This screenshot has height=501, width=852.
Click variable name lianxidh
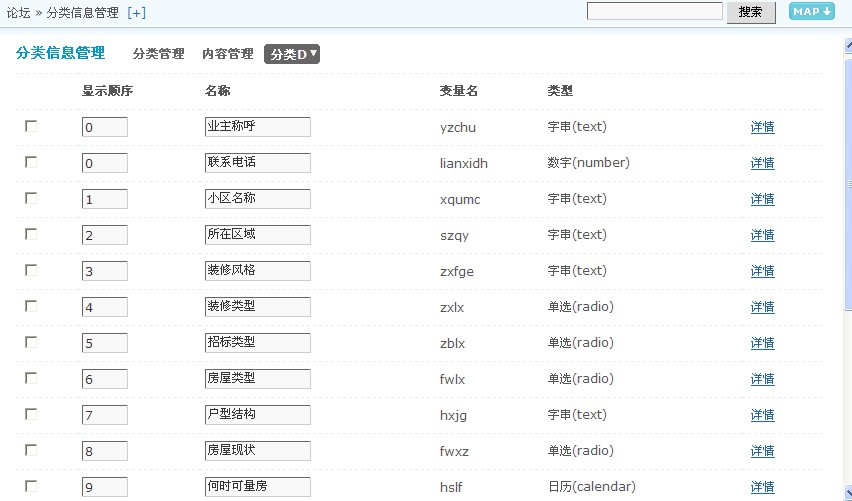tap(463, 163)
